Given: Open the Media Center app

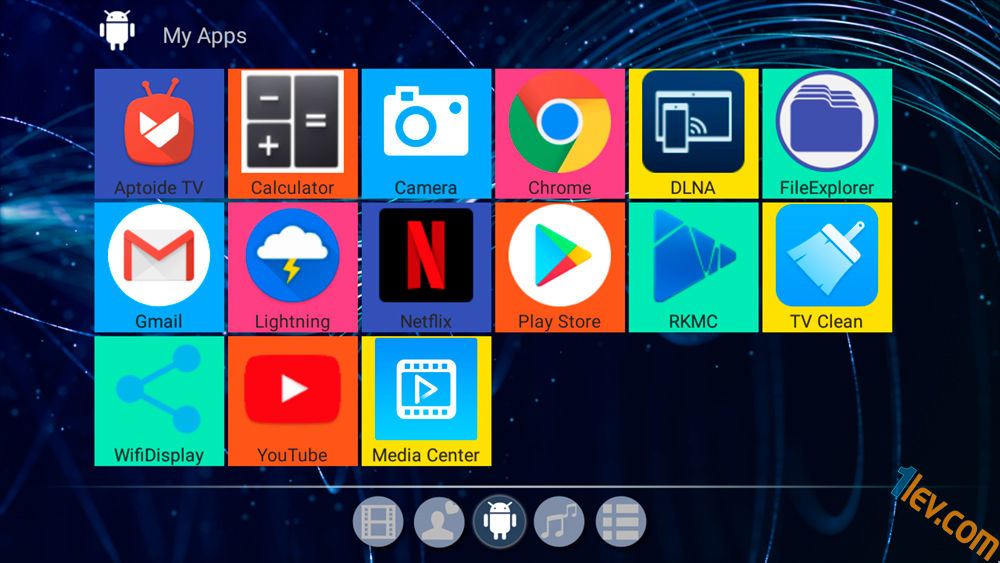Looking at the screenshot, I should 426,401.
